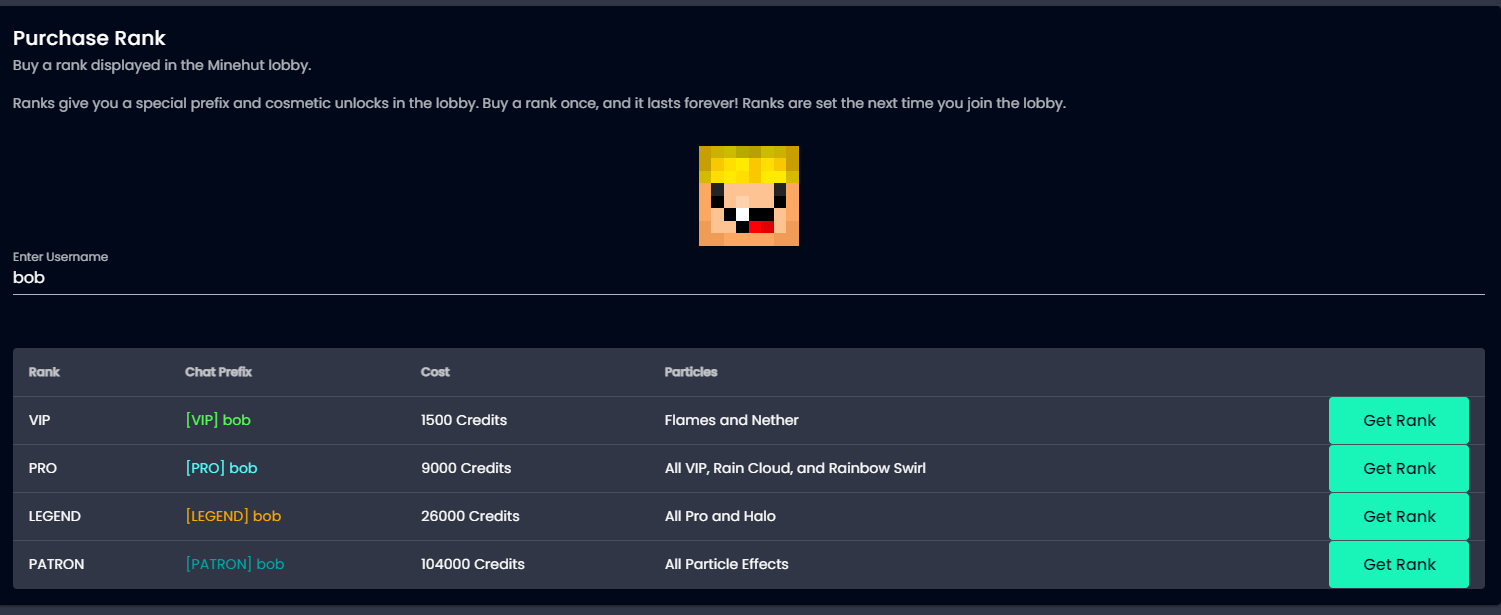The height and width of the screenshot is (615, 1501).
Task: Select the PRO rank name cell
Action: click(43, 468)
